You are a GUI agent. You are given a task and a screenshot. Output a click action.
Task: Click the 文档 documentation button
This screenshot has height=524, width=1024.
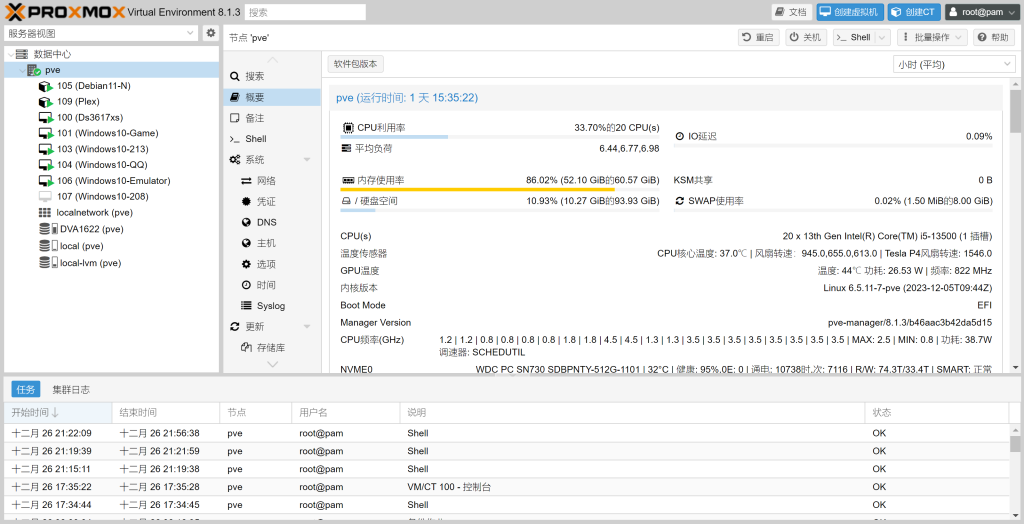click(x=792, y=12)
